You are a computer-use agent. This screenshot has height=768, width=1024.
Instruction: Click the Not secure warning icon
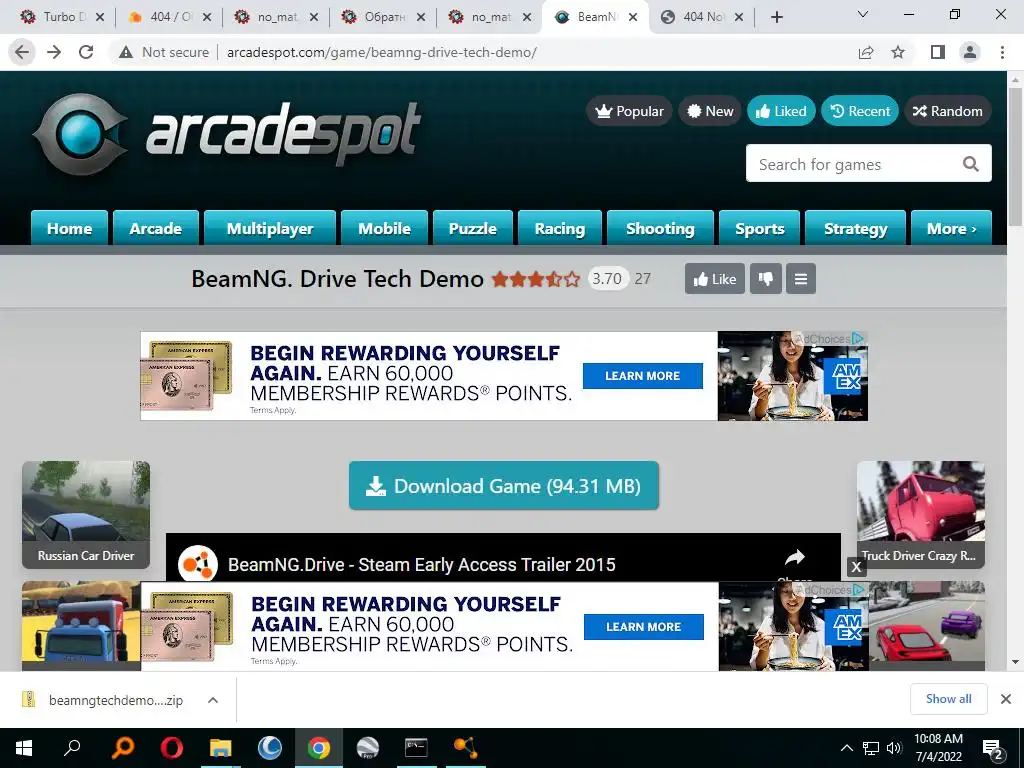click(x=126, y=52)
